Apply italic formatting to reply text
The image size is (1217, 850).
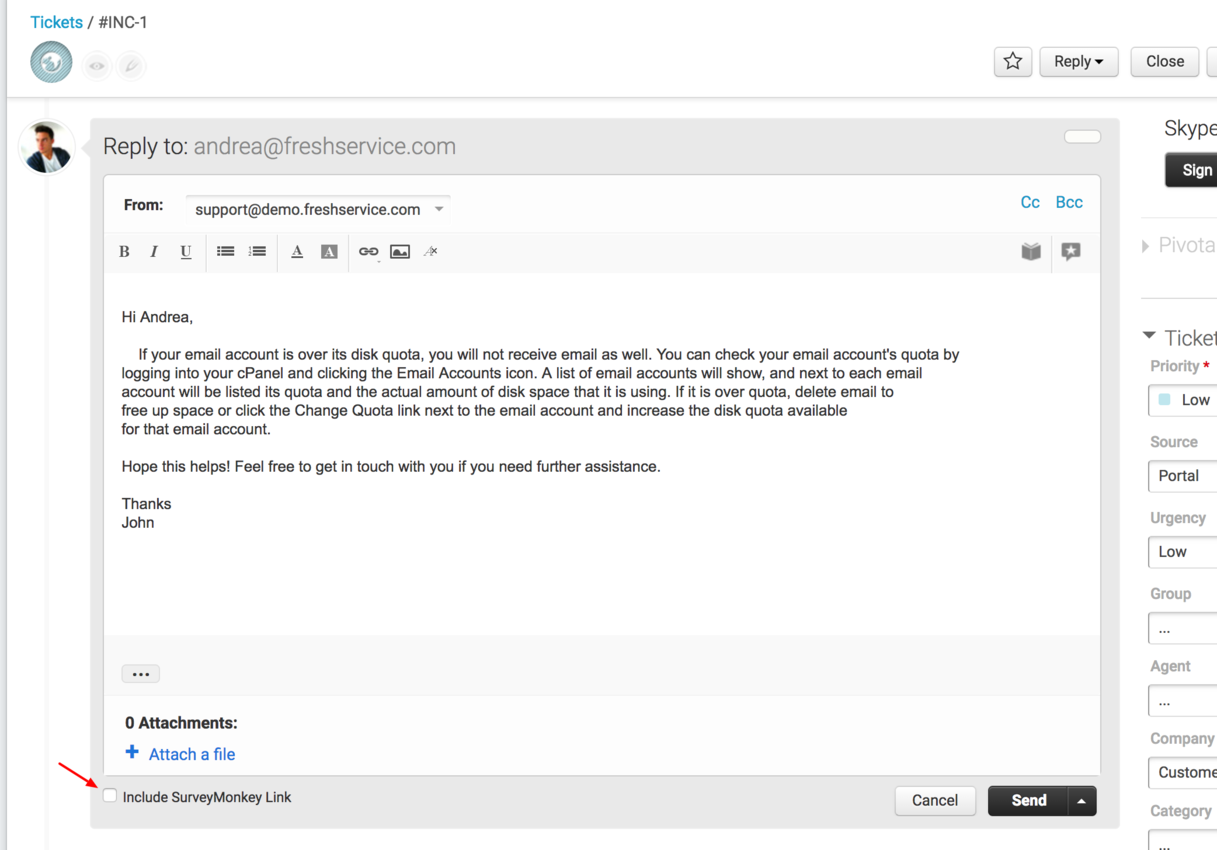(154, 252)
